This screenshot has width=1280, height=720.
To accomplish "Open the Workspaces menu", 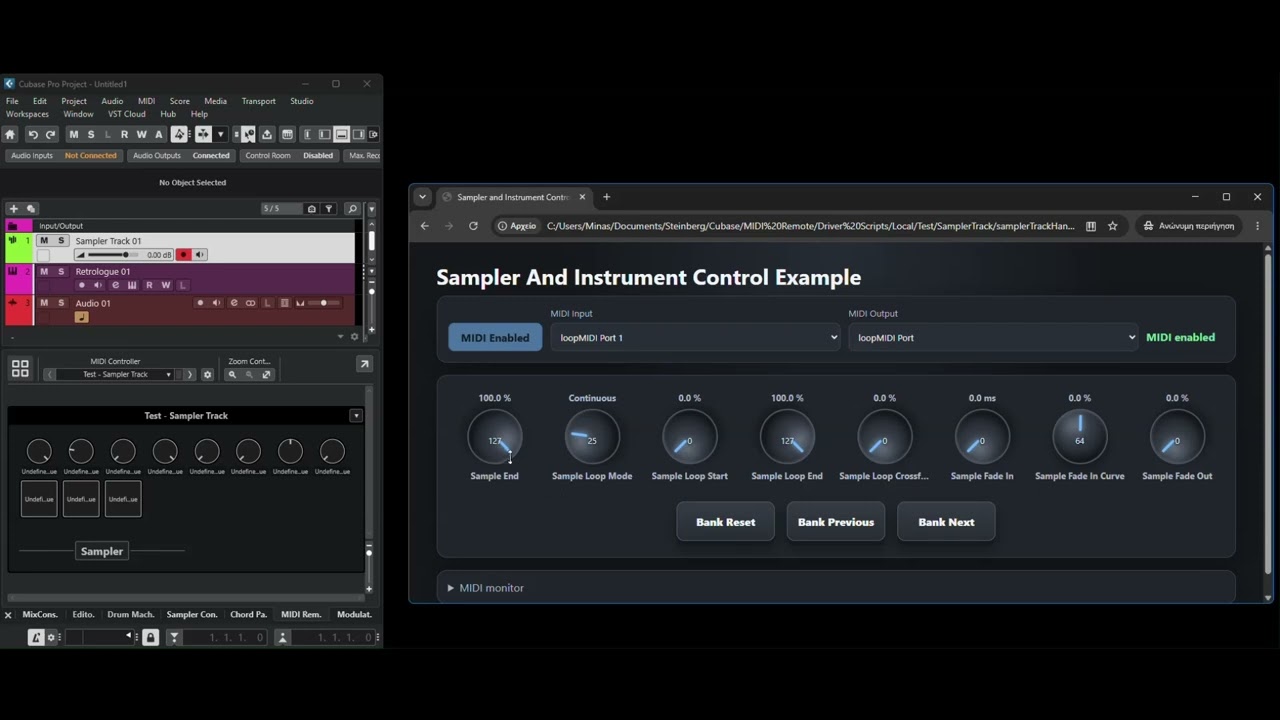I will click(x=27, y=114).
